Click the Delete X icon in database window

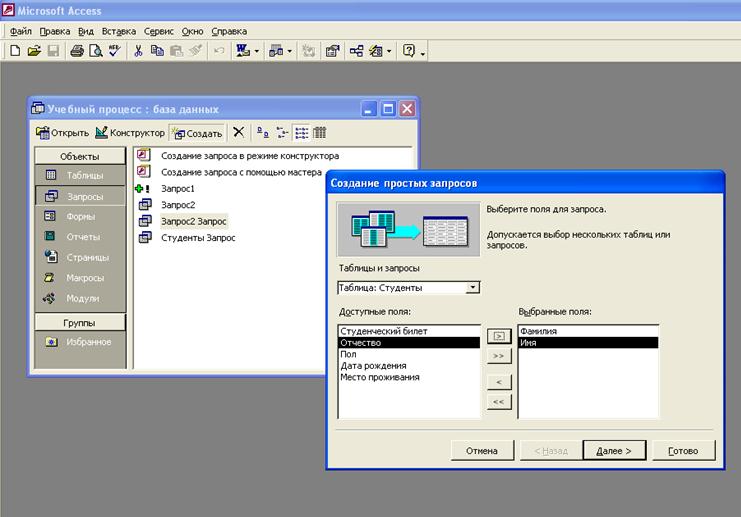239,132
